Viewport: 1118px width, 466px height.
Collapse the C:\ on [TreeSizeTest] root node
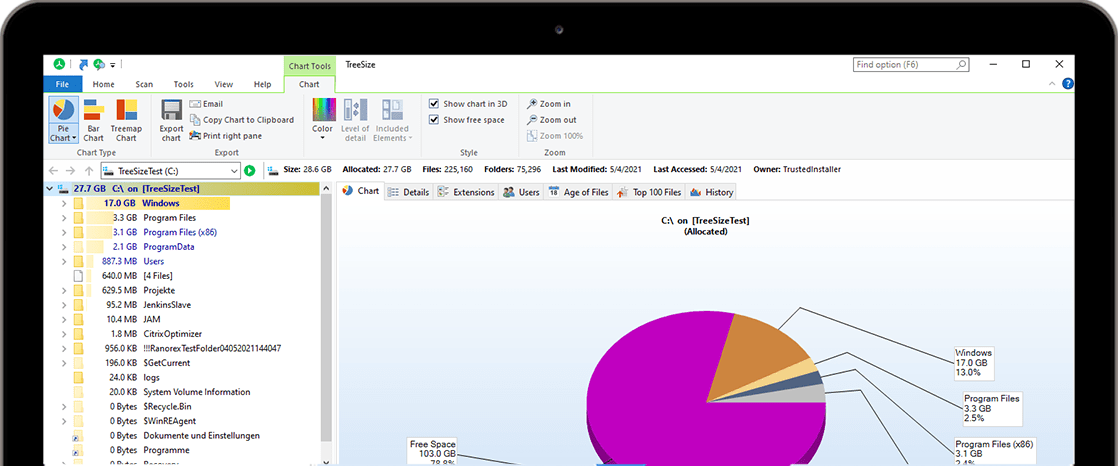pos(49,189)
